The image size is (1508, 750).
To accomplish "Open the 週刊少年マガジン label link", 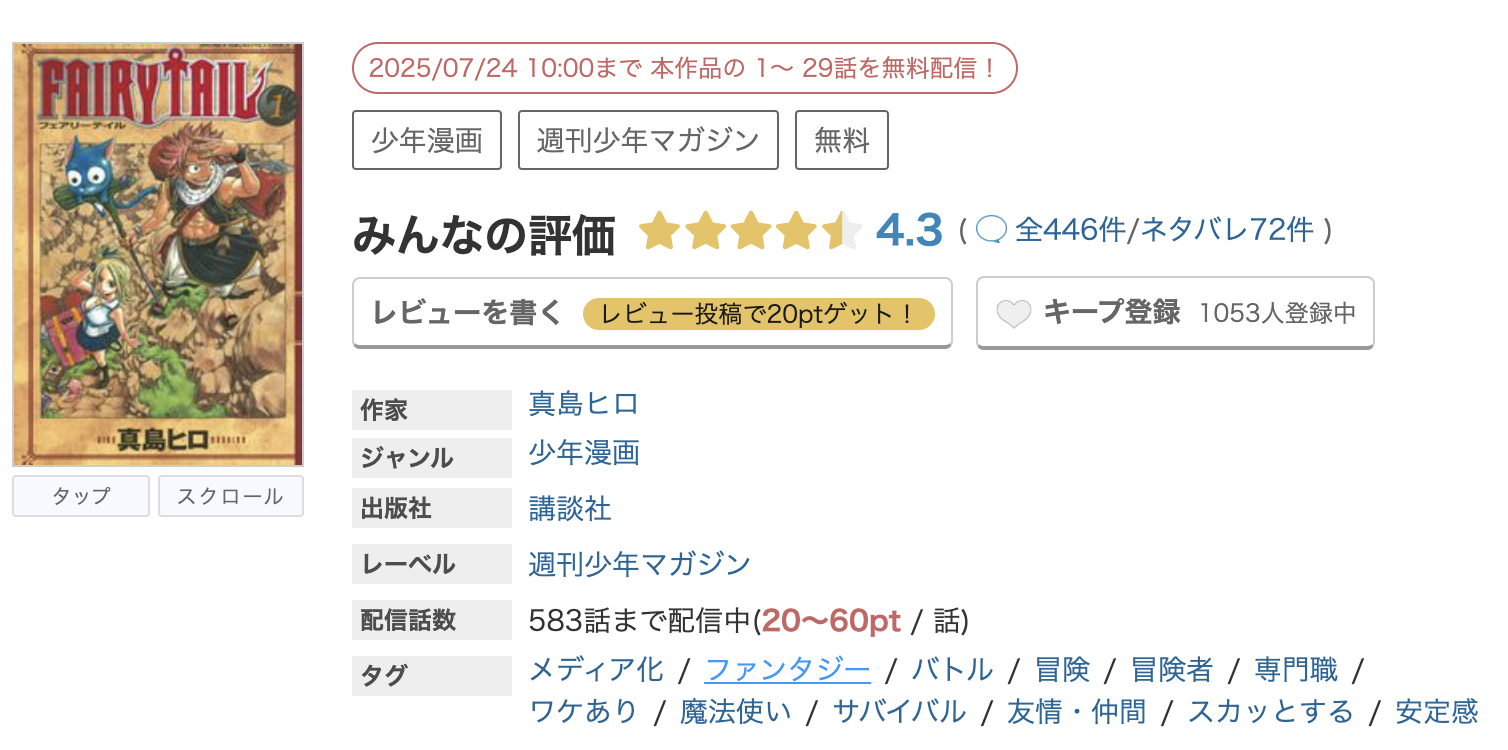I will point(639,564).
